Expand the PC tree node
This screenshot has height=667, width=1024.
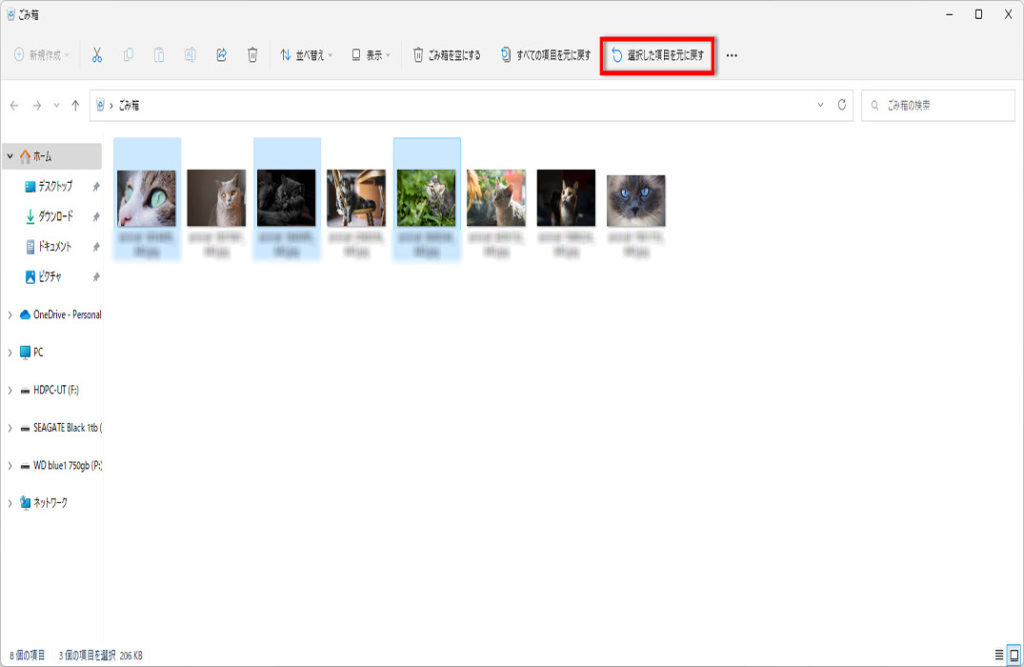(x=10, y=353)
